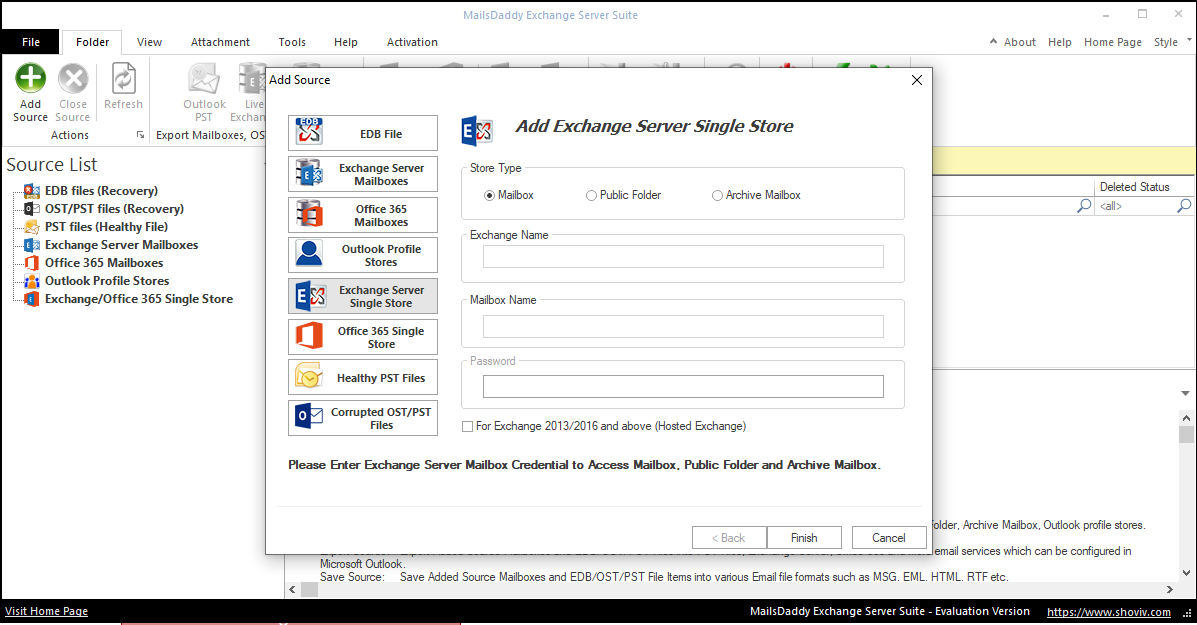
Task: Click the Refresh toolbar icon
Action: [x=123, y=79]
